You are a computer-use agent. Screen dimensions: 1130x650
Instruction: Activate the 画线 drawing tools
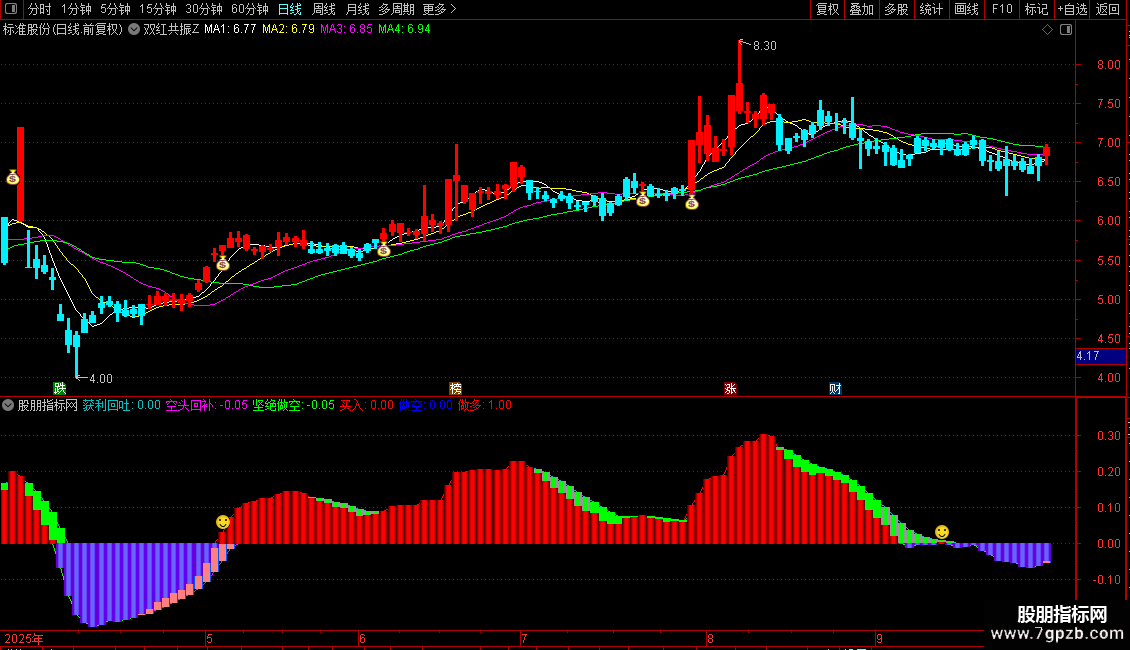966,9
